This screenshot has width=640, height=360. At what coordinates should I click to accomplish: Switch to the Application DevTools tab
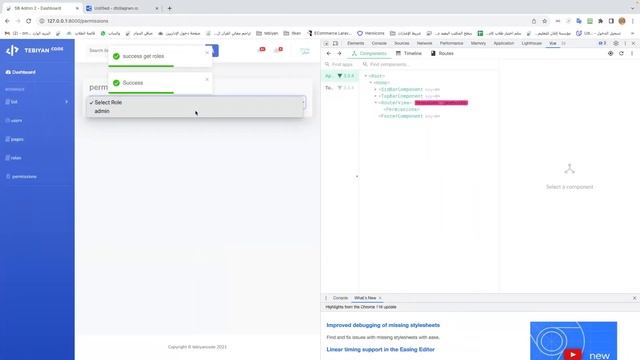(504, 43)
